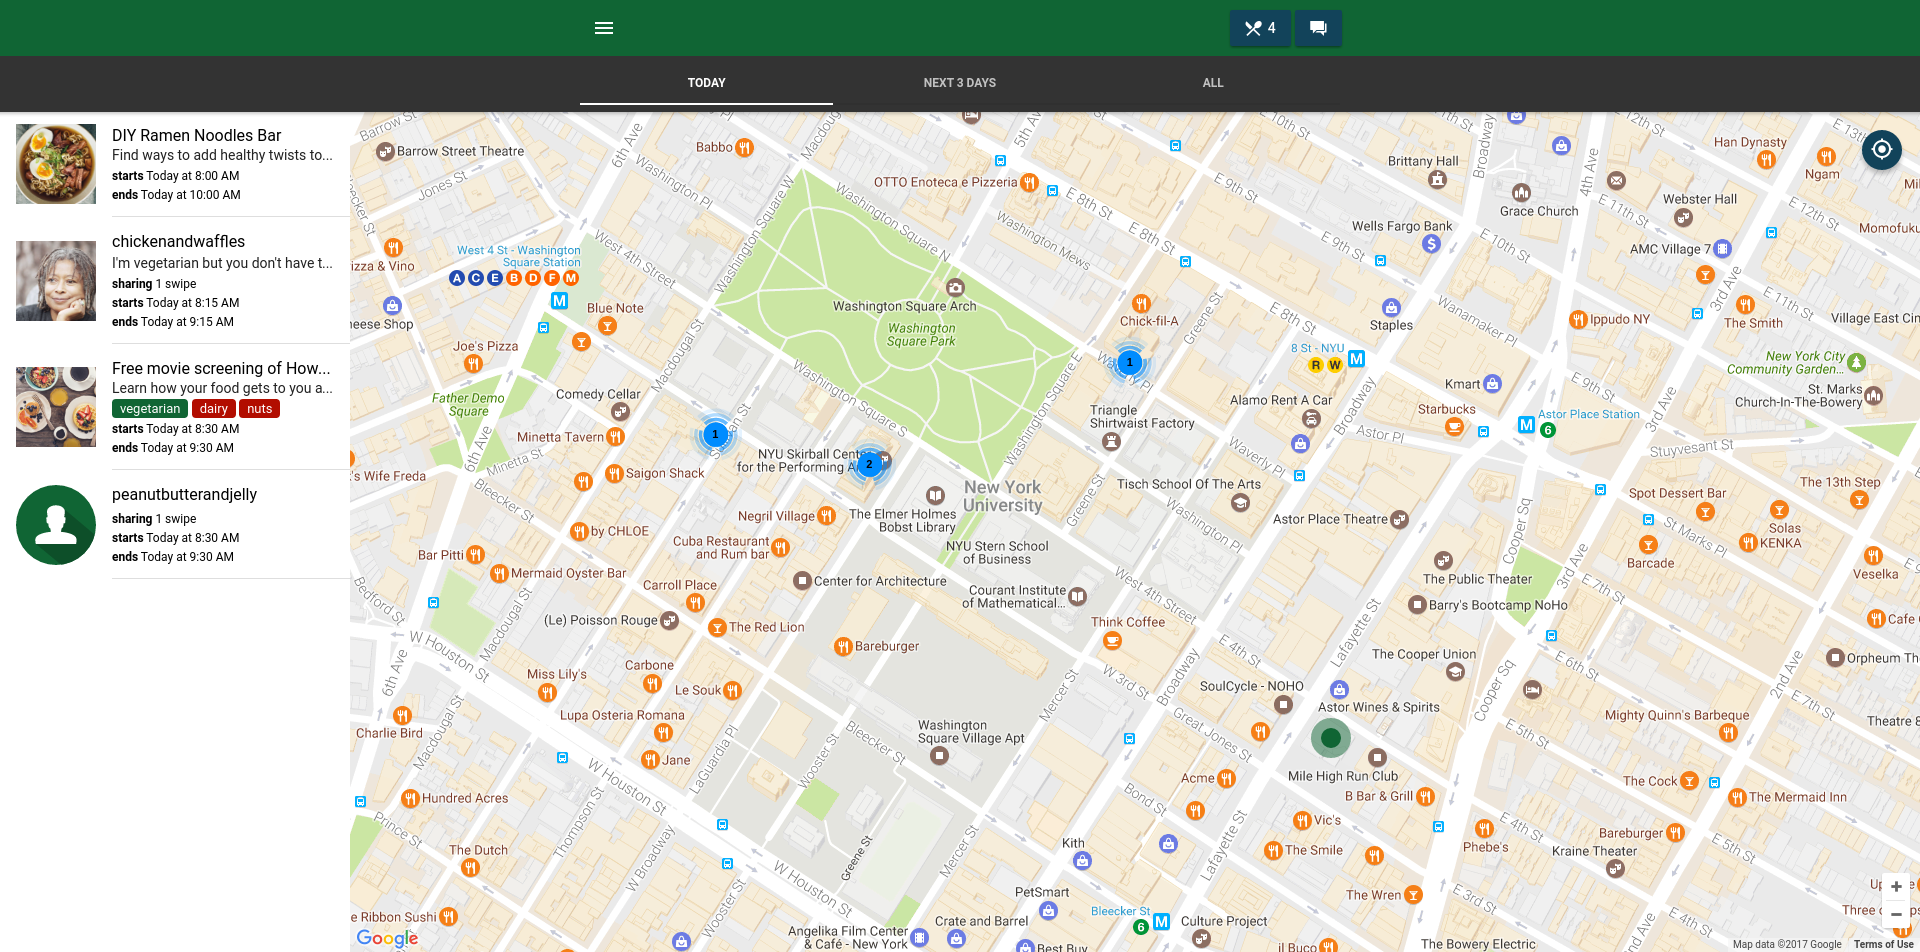Image resolution: width=1920 pixels, height=952 pixels.
Task: Click West 4 St station M icon
Action: click(559, 300)
